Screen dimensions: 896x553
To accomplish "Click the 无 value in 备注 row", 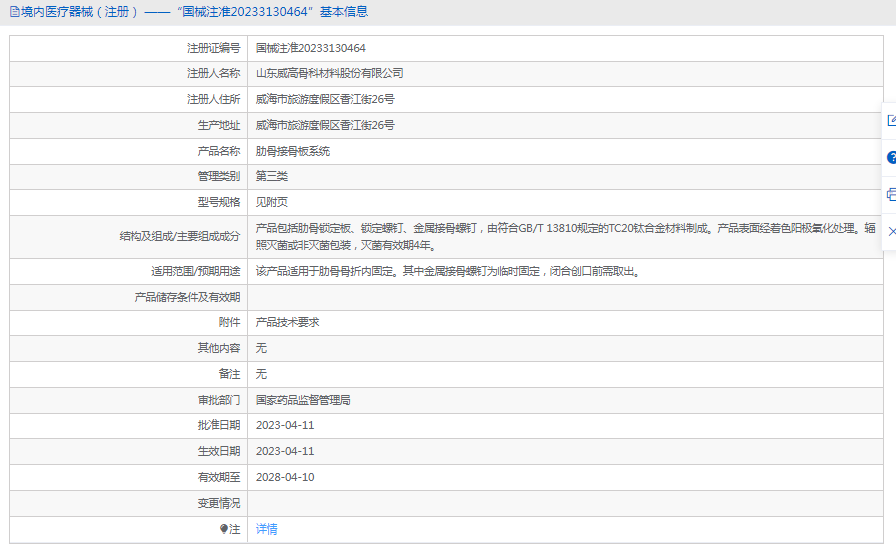I will point(261,374).
